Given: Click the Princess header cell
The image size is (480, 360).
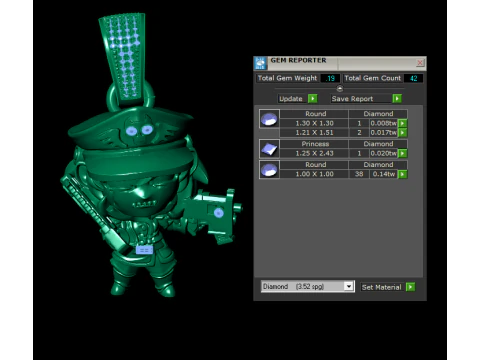Looking at the screenshot, I should click(314, 144).
